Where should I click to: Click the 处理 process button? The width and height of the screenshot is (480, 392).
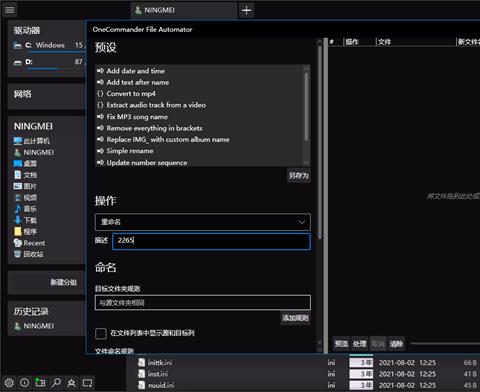pos(360,343)
